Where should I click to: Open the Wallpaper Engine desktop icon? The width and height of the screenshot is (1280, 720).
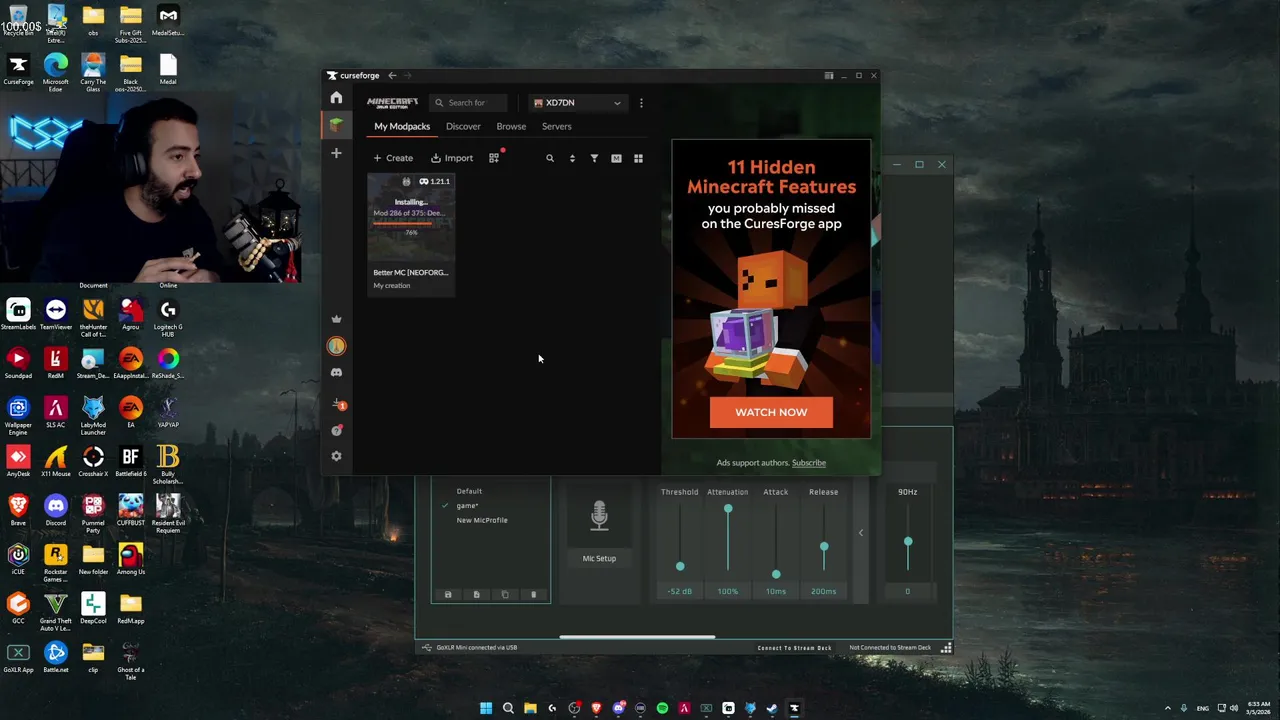click(18, 412)
